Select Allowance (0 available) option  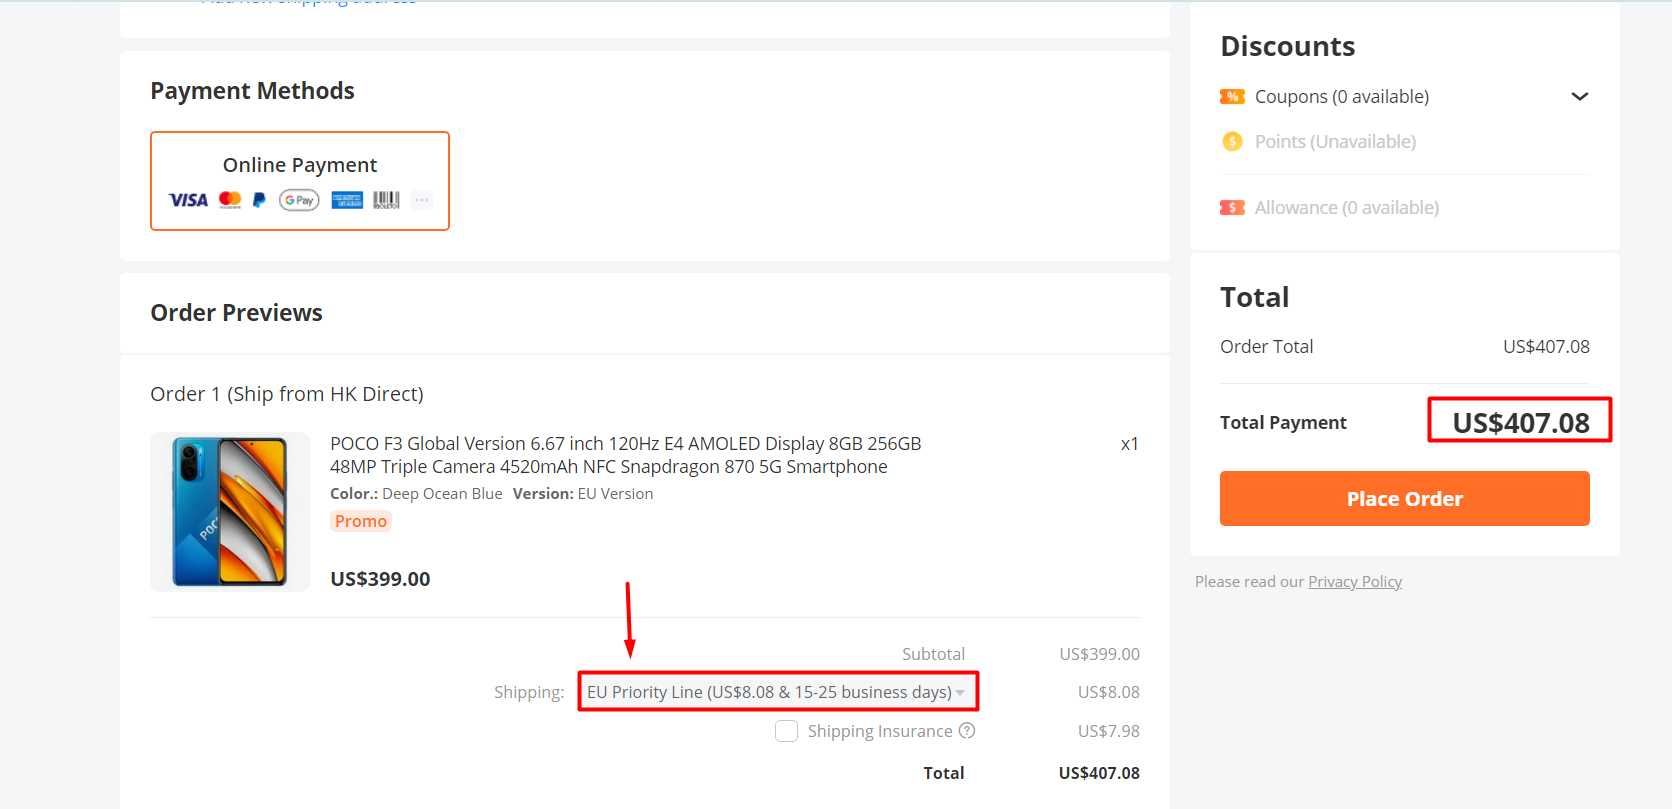(x=1330, y=208)
